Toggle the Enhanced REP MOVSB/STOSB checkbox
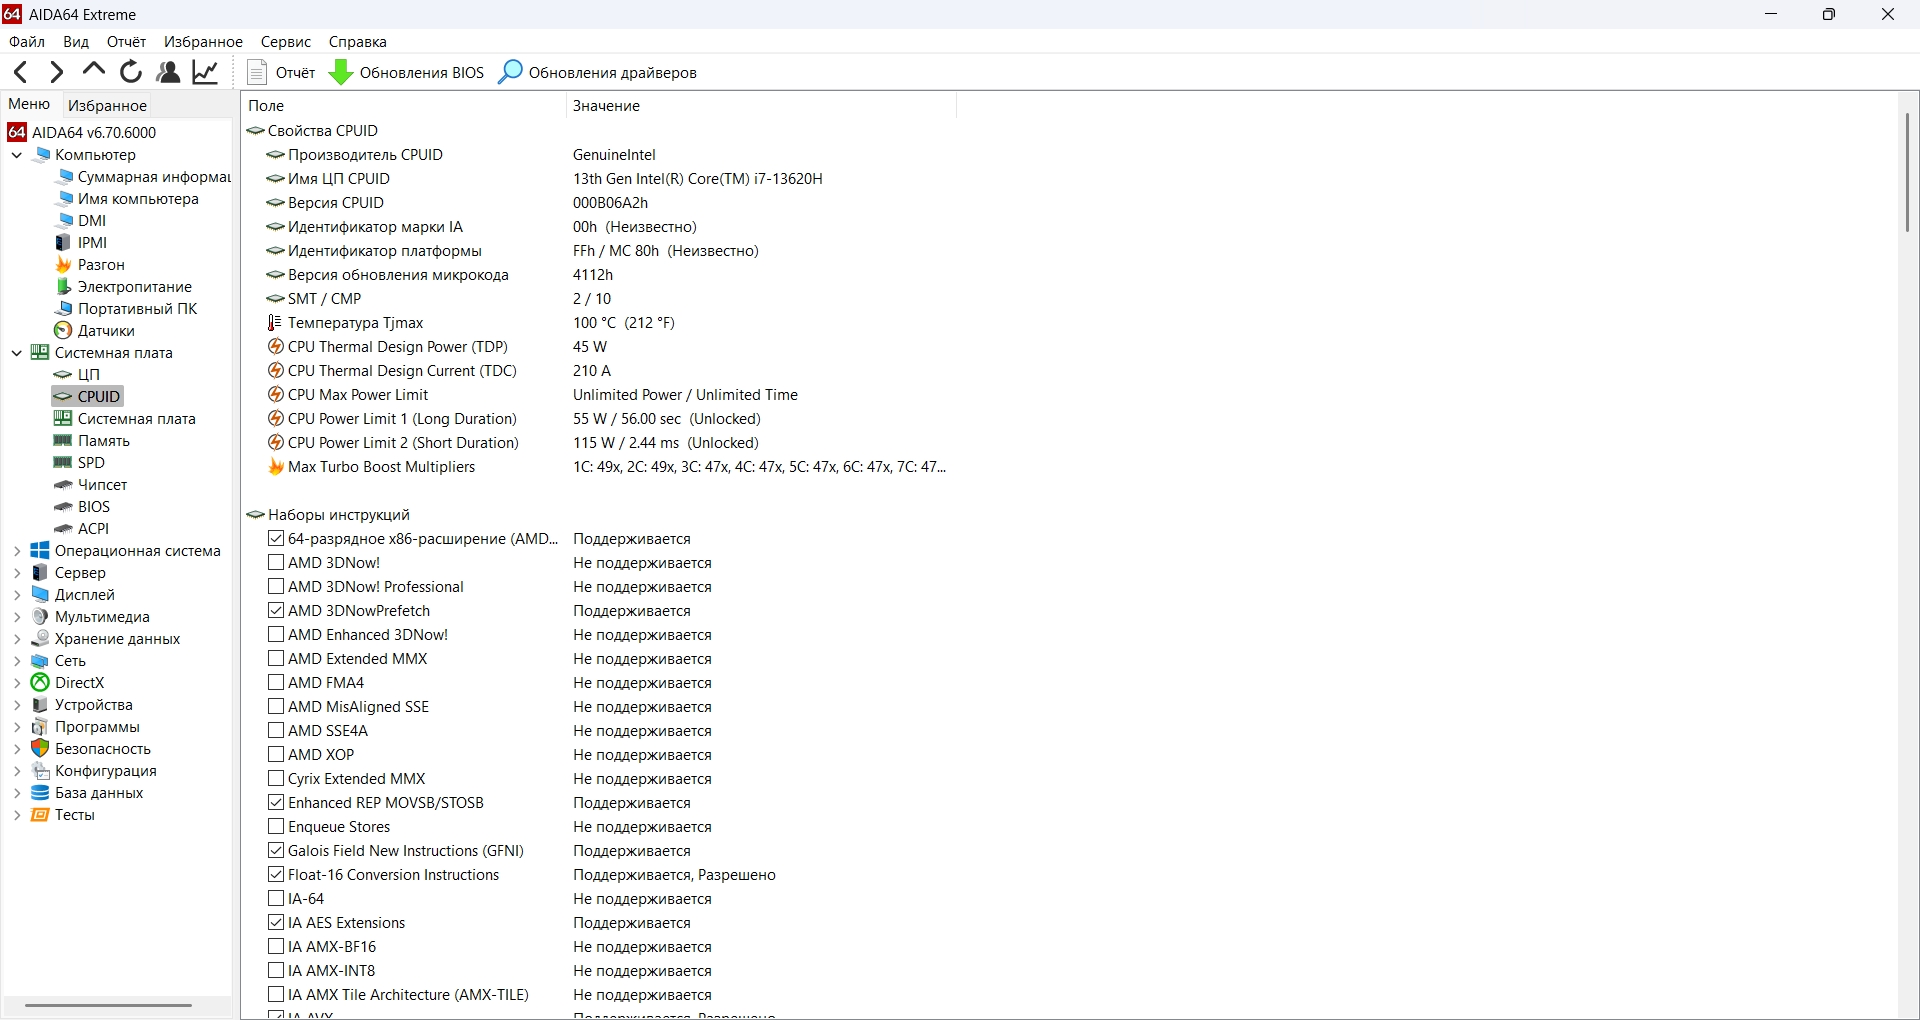 pyautogui.click(x=276, y=803)
